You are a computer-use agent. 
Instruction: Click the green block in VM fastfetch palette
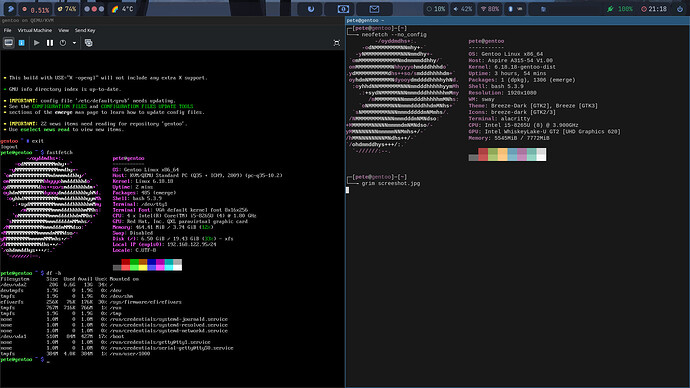[134, 265]
